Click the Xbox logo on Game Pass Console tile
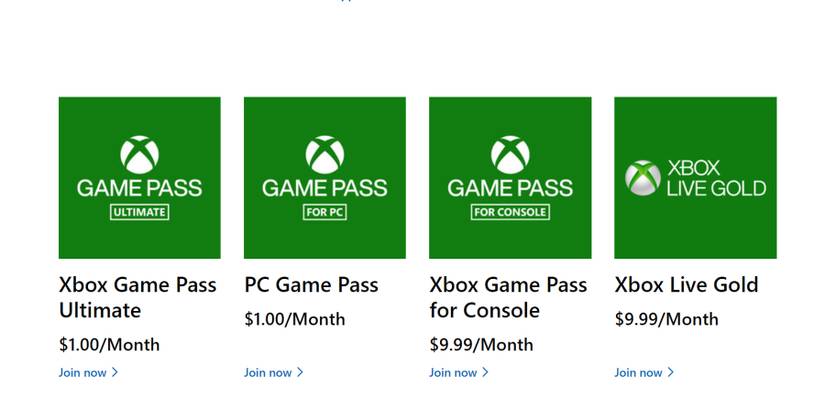 pyautogui.click(x=510, y=155)
